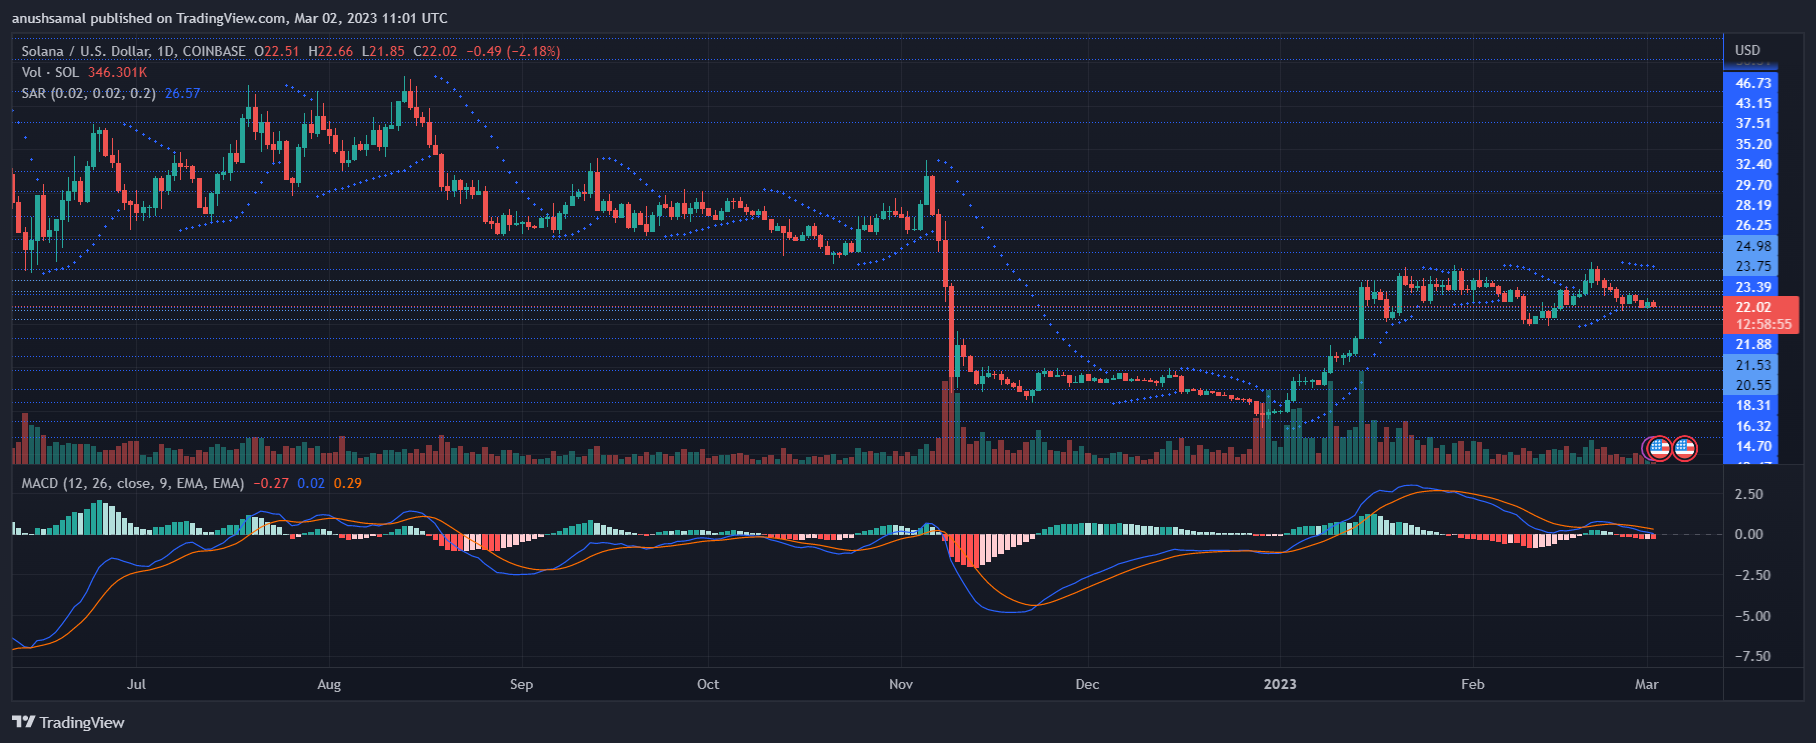This screenshot has height=743, width=1816.
Task: Click the Nov label on time axis
Action: 900,684
